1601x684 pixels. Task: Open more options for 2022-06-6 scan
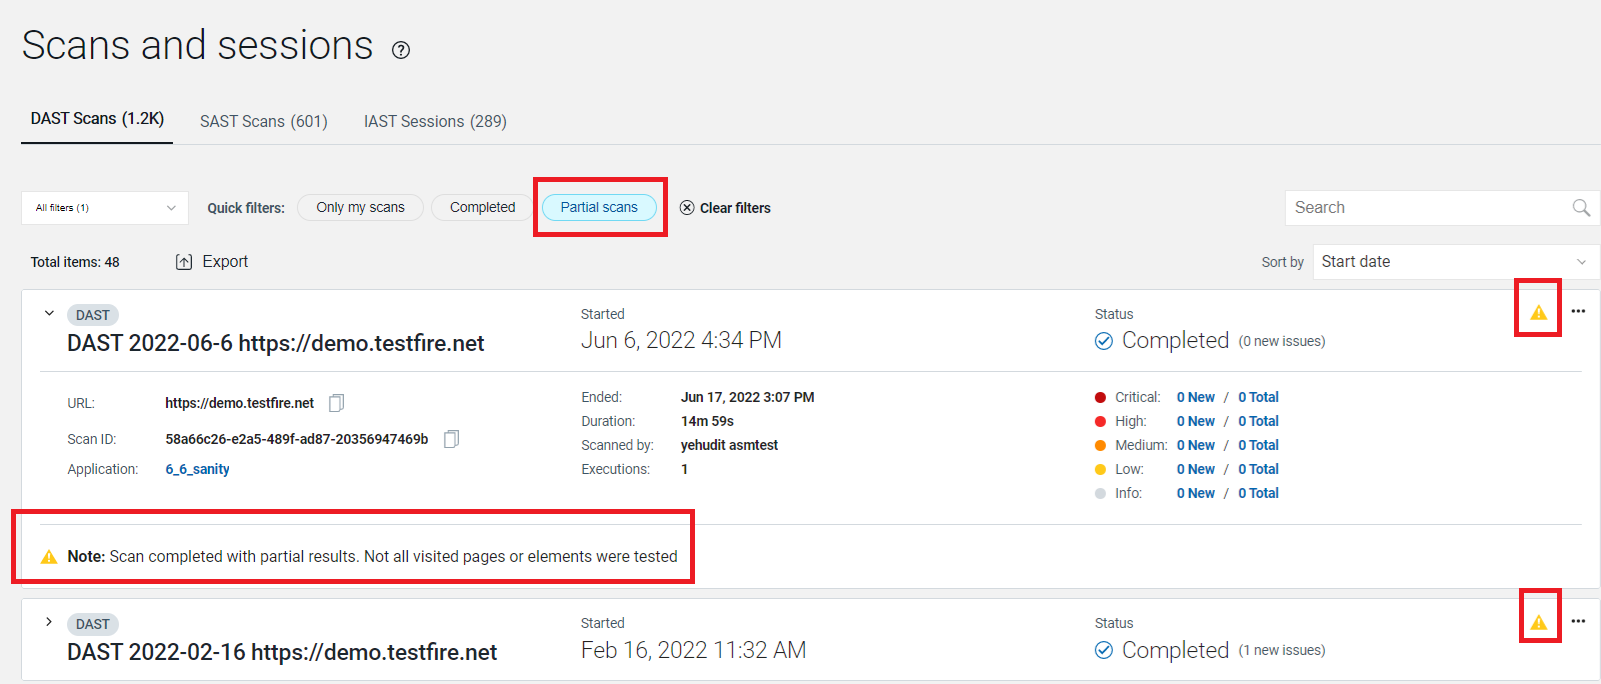coord(1578,311)
